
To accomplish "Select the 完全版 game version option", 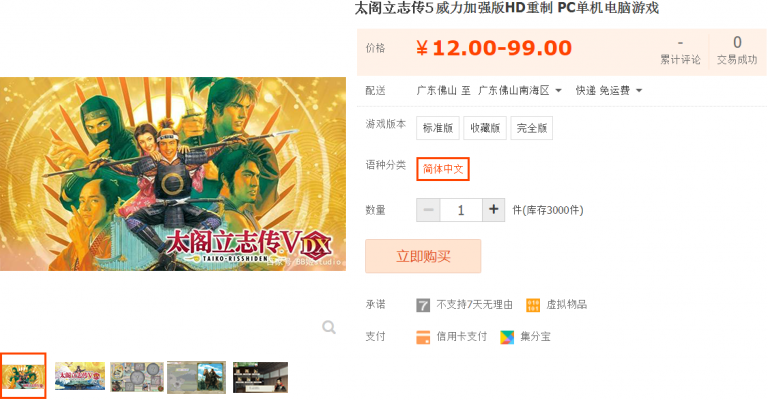I will [531, 128].
